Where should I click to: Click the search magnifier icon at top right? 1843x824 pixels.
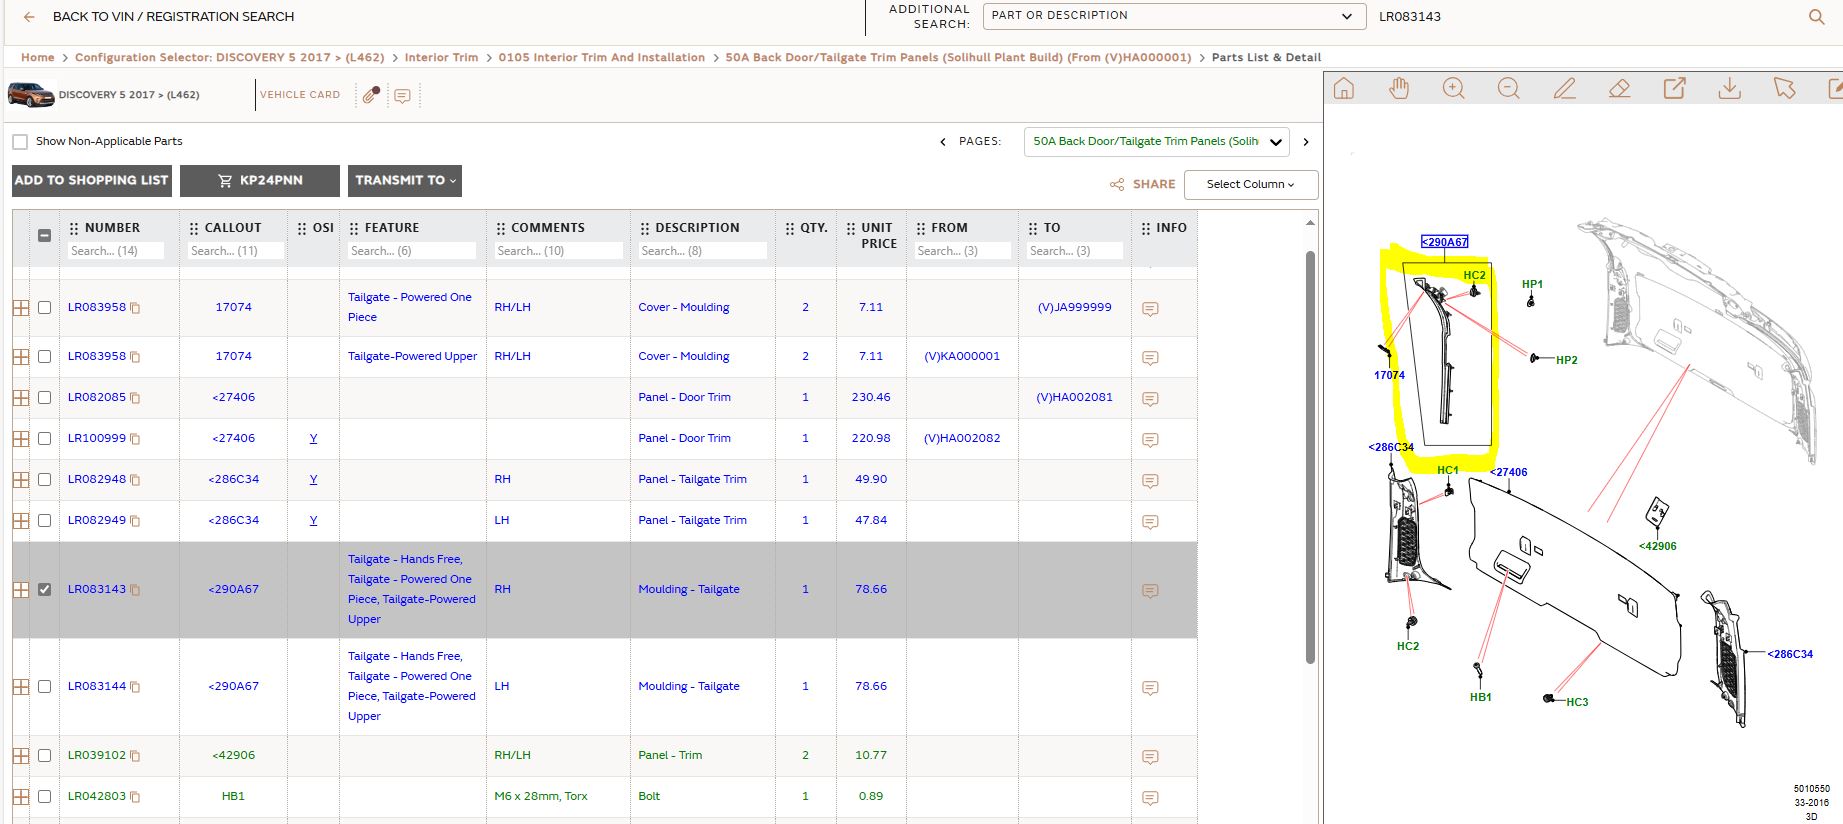[x=1816, y=17]
